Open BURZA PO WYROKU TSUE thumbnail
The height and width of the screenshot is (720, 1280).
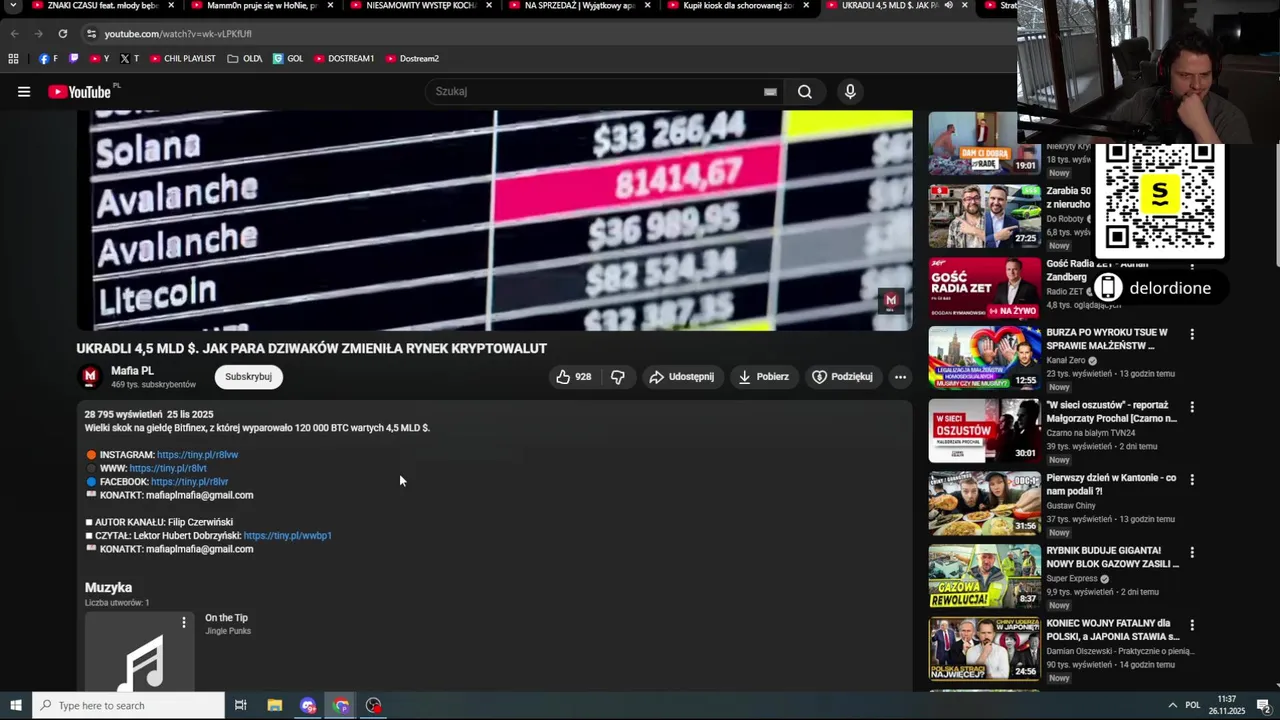pos(984,358)
